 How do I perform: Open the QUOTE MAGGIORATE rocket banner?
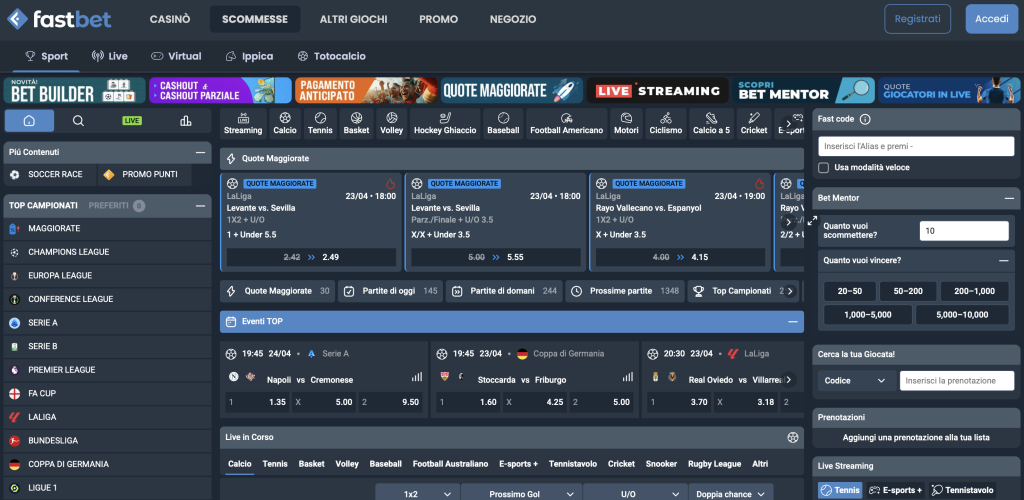coord(512,91)
